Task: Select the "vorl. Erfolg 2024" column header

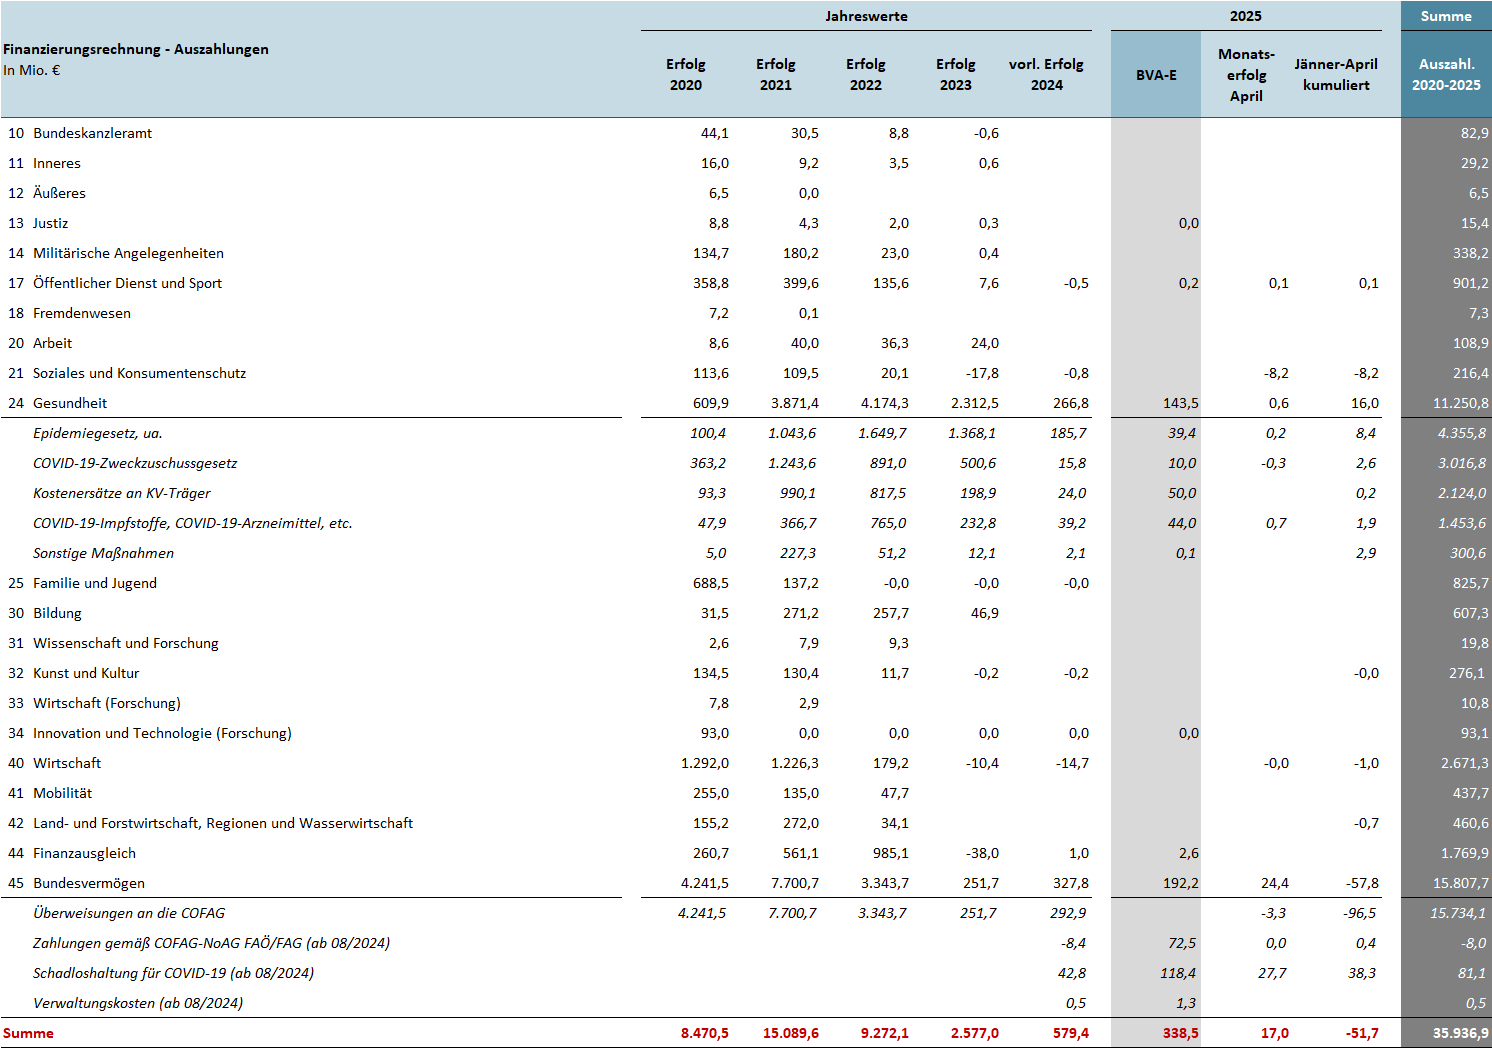Action: 1046,75
